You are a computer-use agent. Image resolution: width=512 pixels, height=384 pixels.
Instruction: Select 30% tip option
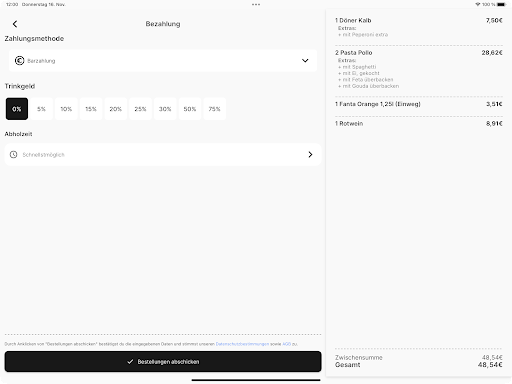point(165,109)
